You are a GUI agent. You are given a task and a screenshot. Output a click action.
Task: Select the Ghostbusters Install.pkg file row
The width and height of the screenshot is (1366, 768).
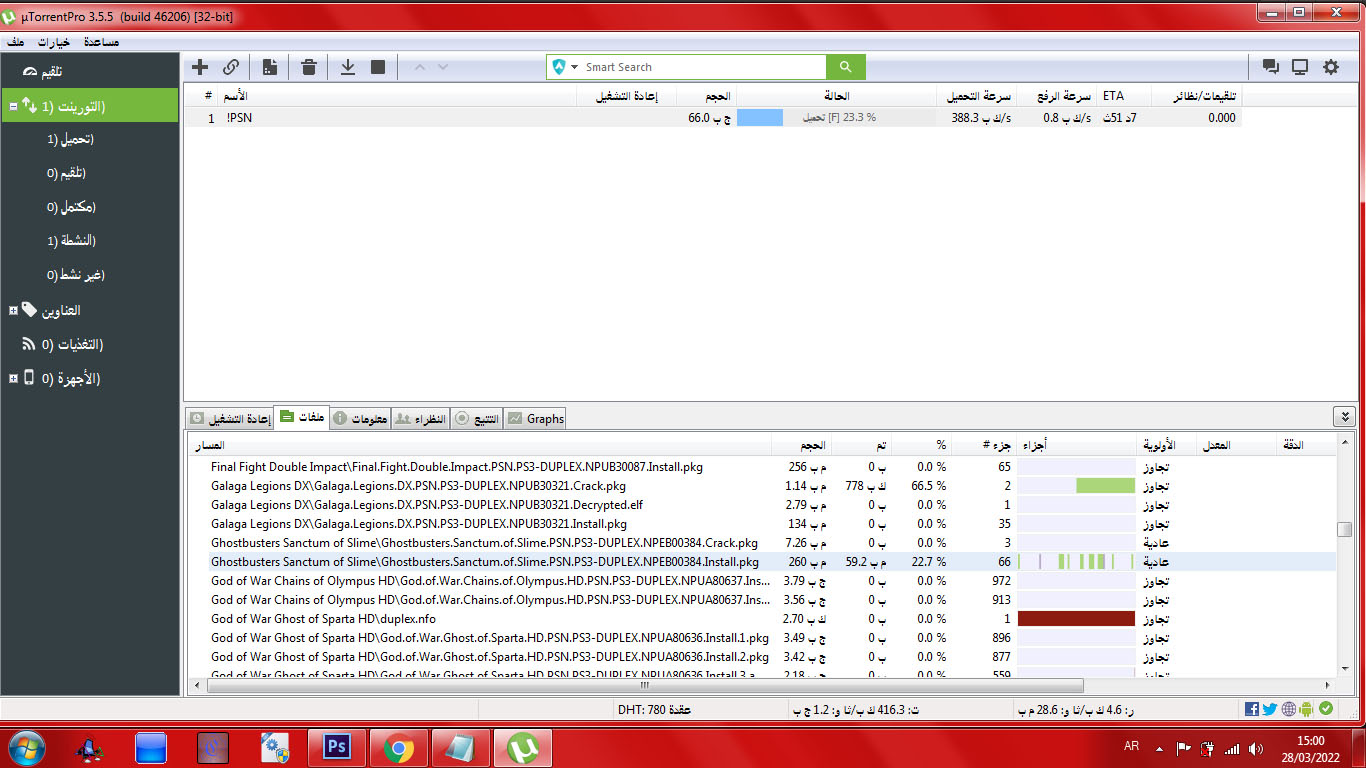[x=485, y=562]
